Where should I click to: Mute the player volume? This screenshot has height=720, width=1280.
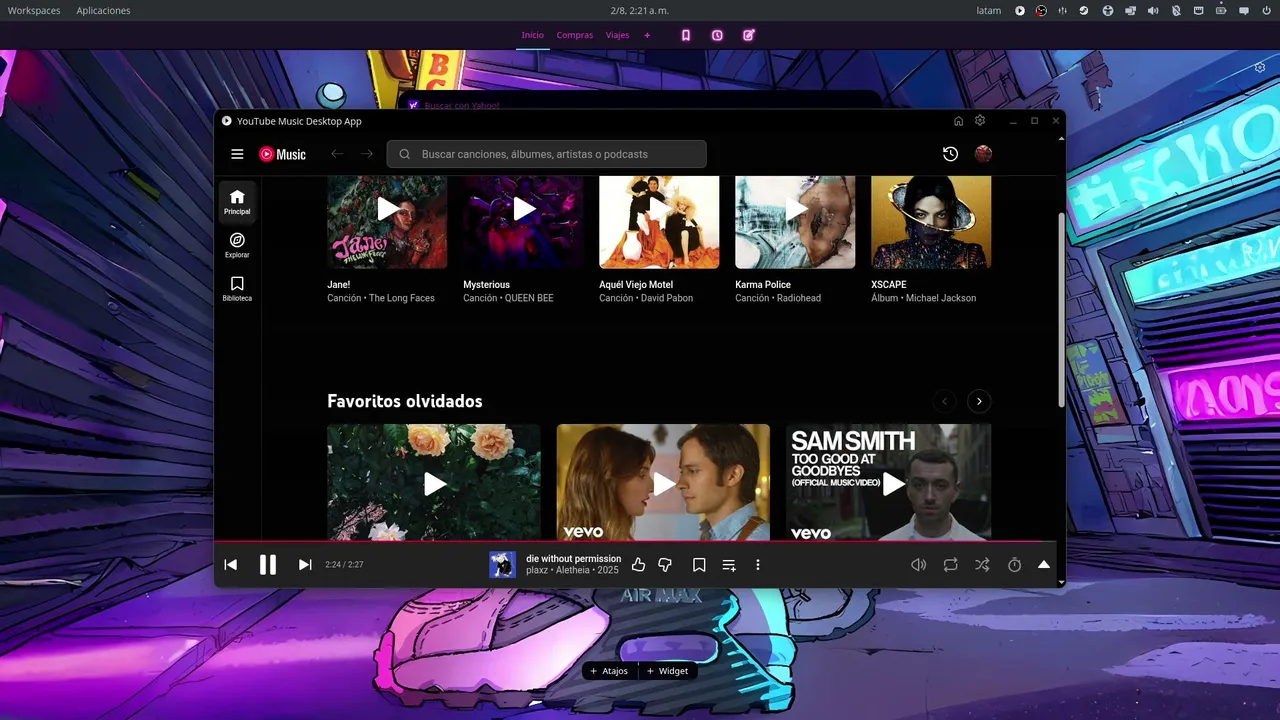click(918, 565)
